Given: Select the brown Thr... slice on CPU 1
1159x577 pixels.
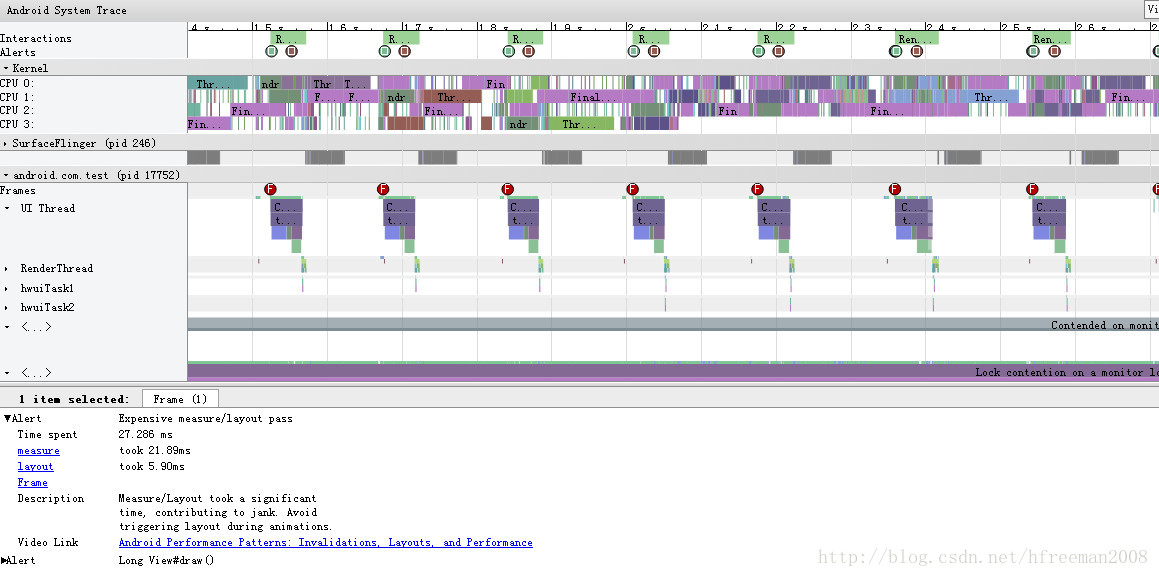Looking at the screenshot, I should [452, 97].
